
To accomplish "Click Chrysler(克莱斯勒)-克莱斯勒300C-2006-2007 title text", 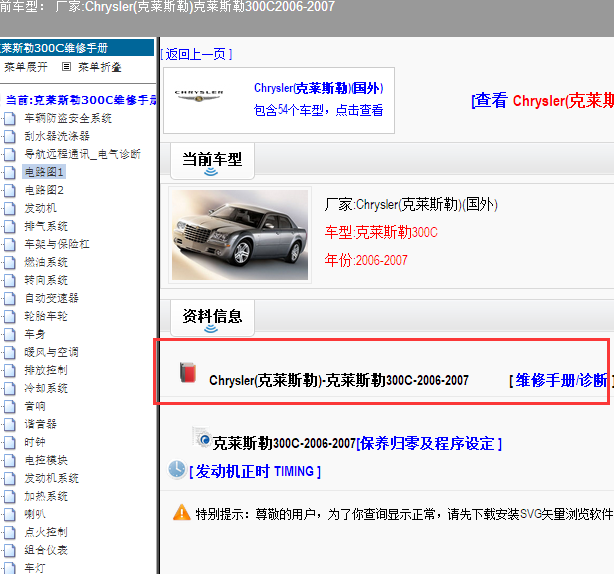I will [339, 381].
